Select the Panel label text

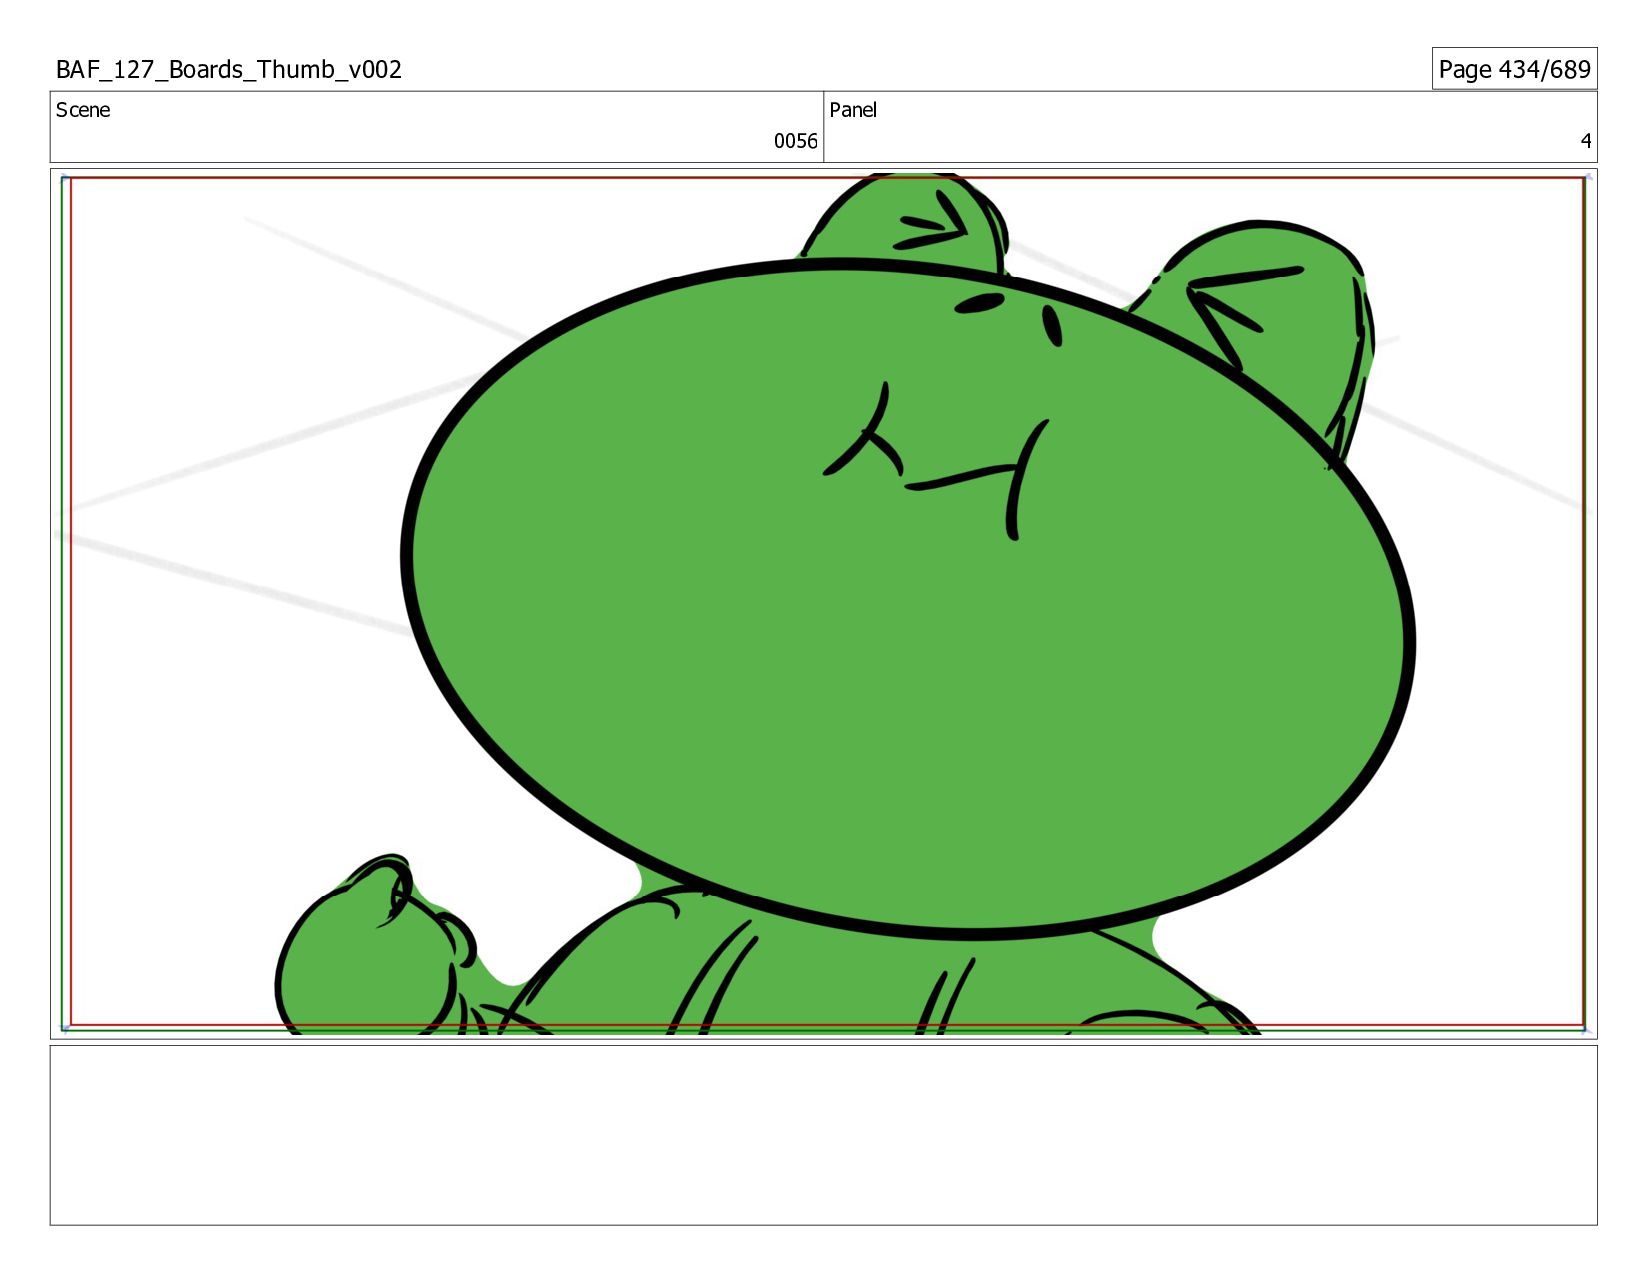[853, 110]
